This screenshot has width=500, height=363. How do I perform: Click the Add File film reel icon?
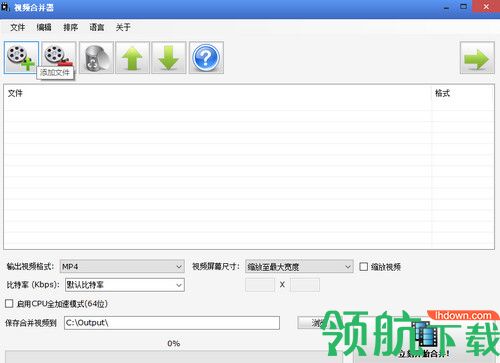point(21,57)
